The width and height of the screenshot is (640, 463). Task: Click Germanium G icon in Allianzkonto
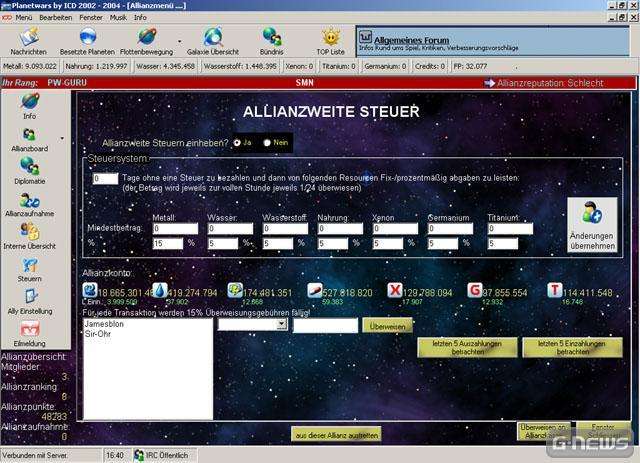(x=475, y=290)
